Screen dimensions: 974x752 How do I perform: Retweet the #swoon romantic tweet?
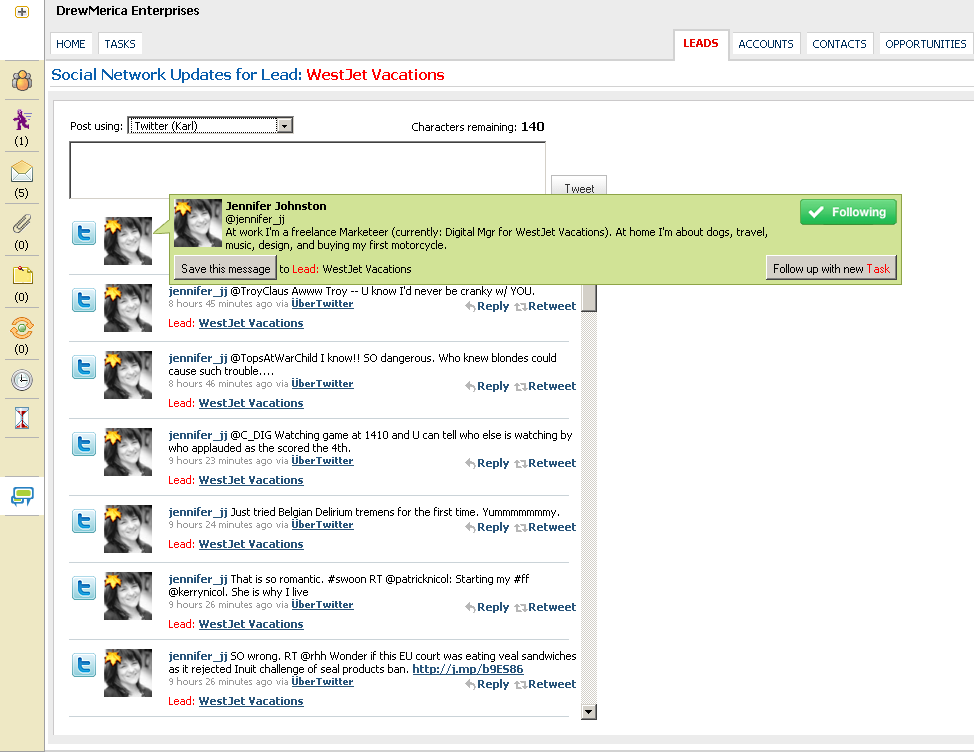pyautogui.click(x=545, y=607)
